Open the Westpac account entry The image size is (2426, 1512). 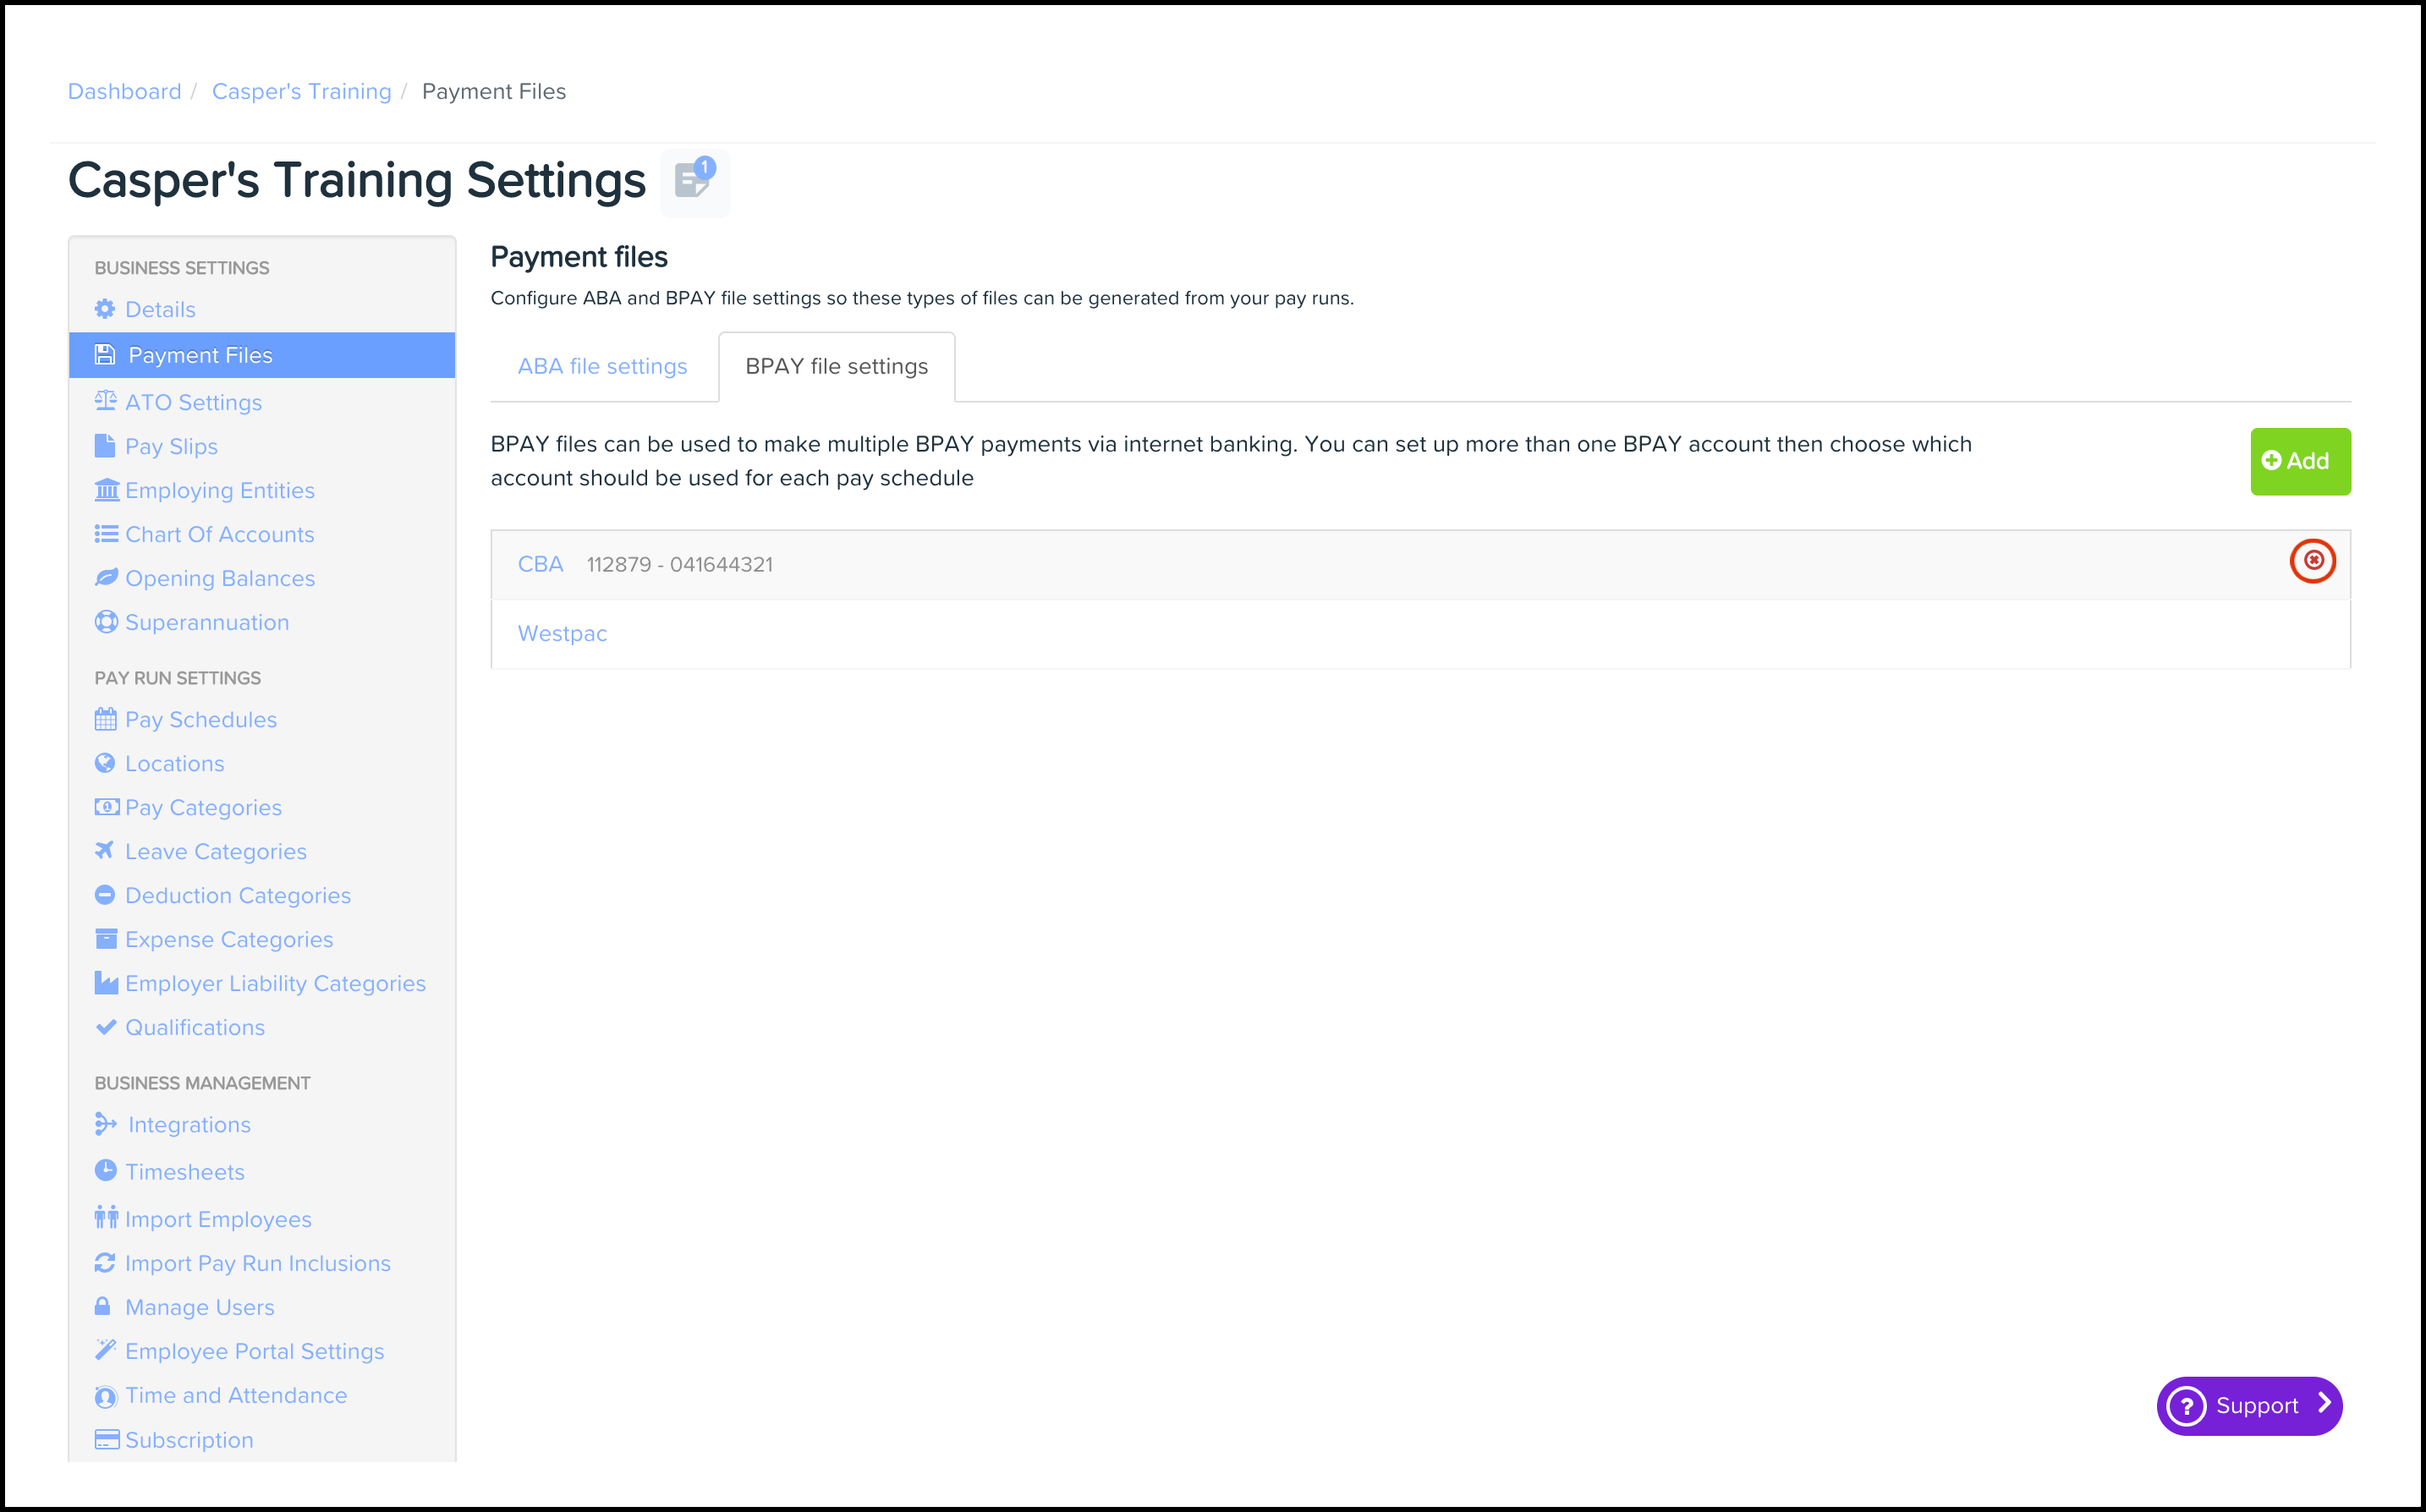click(562, 633)
